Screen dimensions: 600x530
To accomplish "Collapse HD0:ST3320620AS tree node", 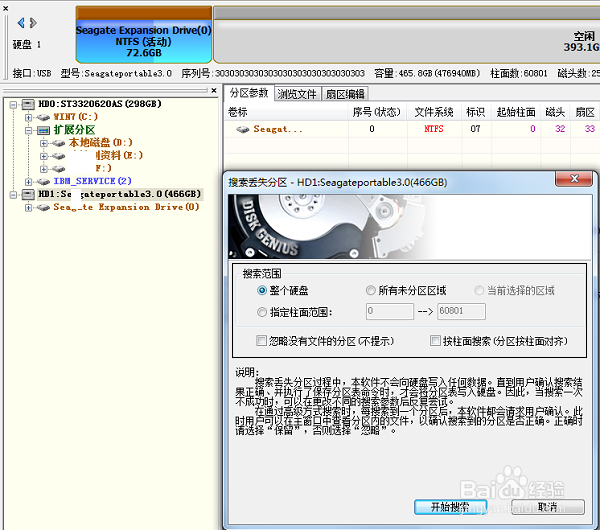I will pyautogui.click(x=13, y=104).
